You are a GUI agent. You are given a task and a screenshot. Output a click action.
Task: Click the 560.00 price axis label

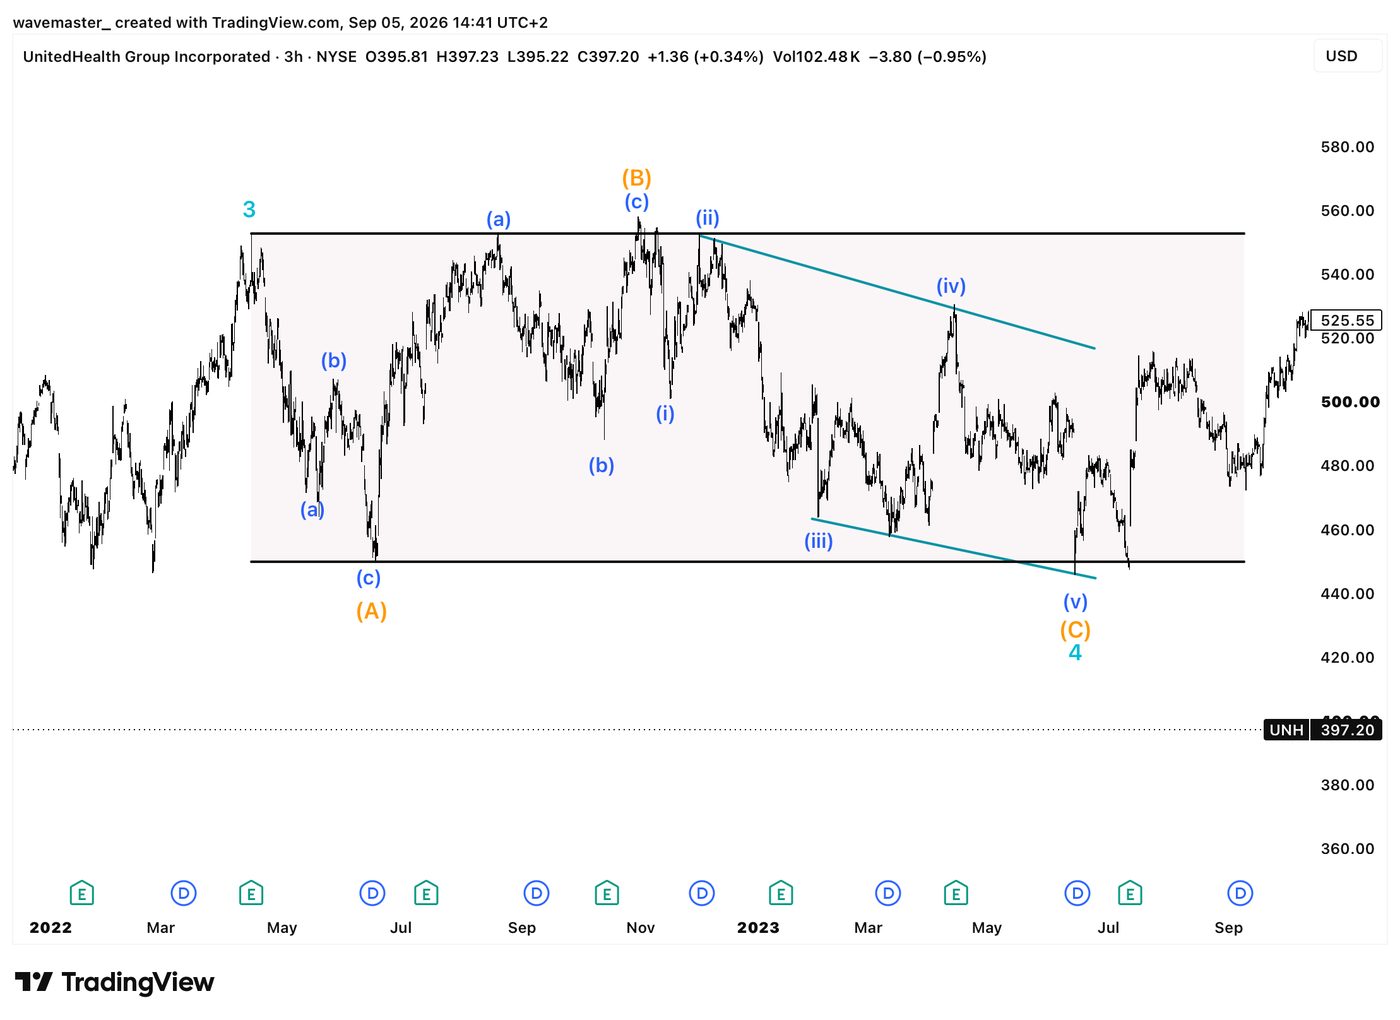[x=1347, y=211]
